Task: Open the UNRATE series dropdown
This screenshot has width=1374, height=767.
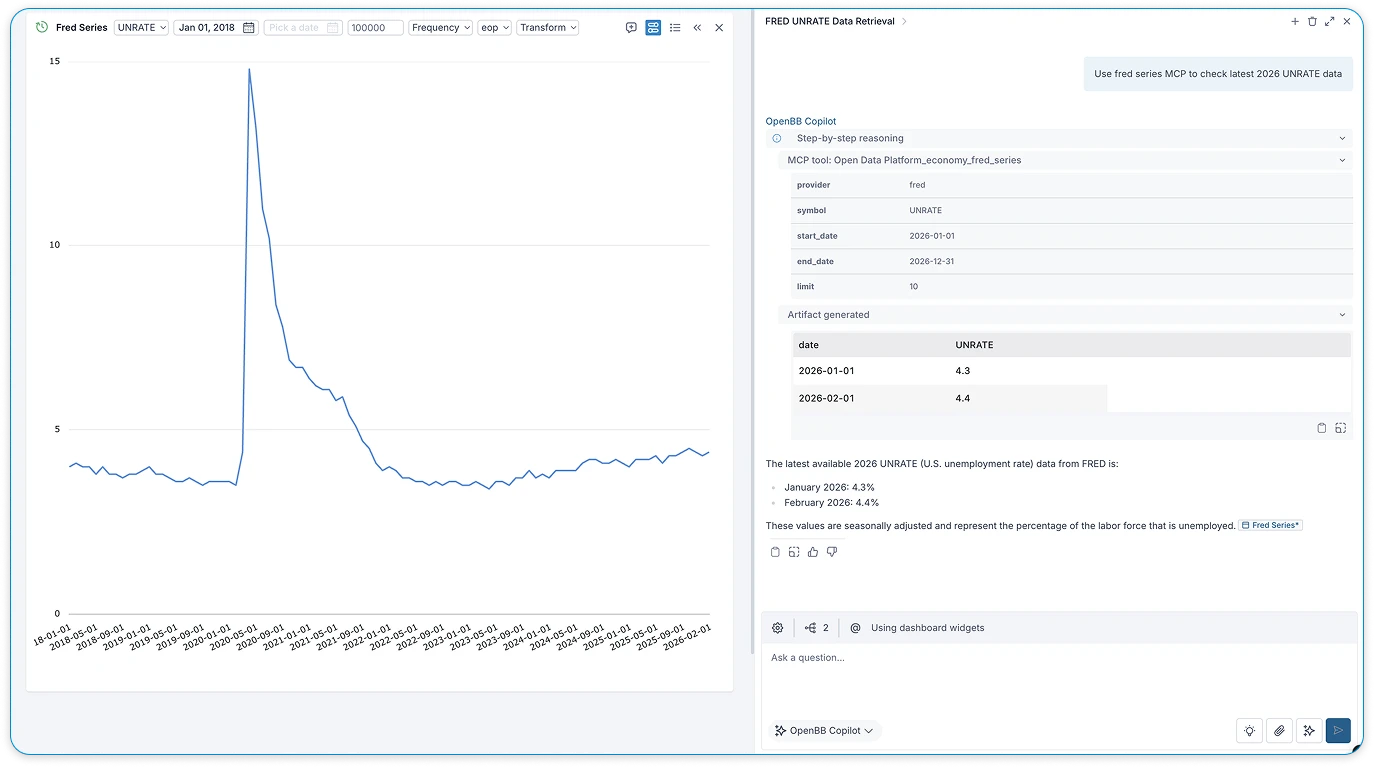Action: click(x=141, y=27)
